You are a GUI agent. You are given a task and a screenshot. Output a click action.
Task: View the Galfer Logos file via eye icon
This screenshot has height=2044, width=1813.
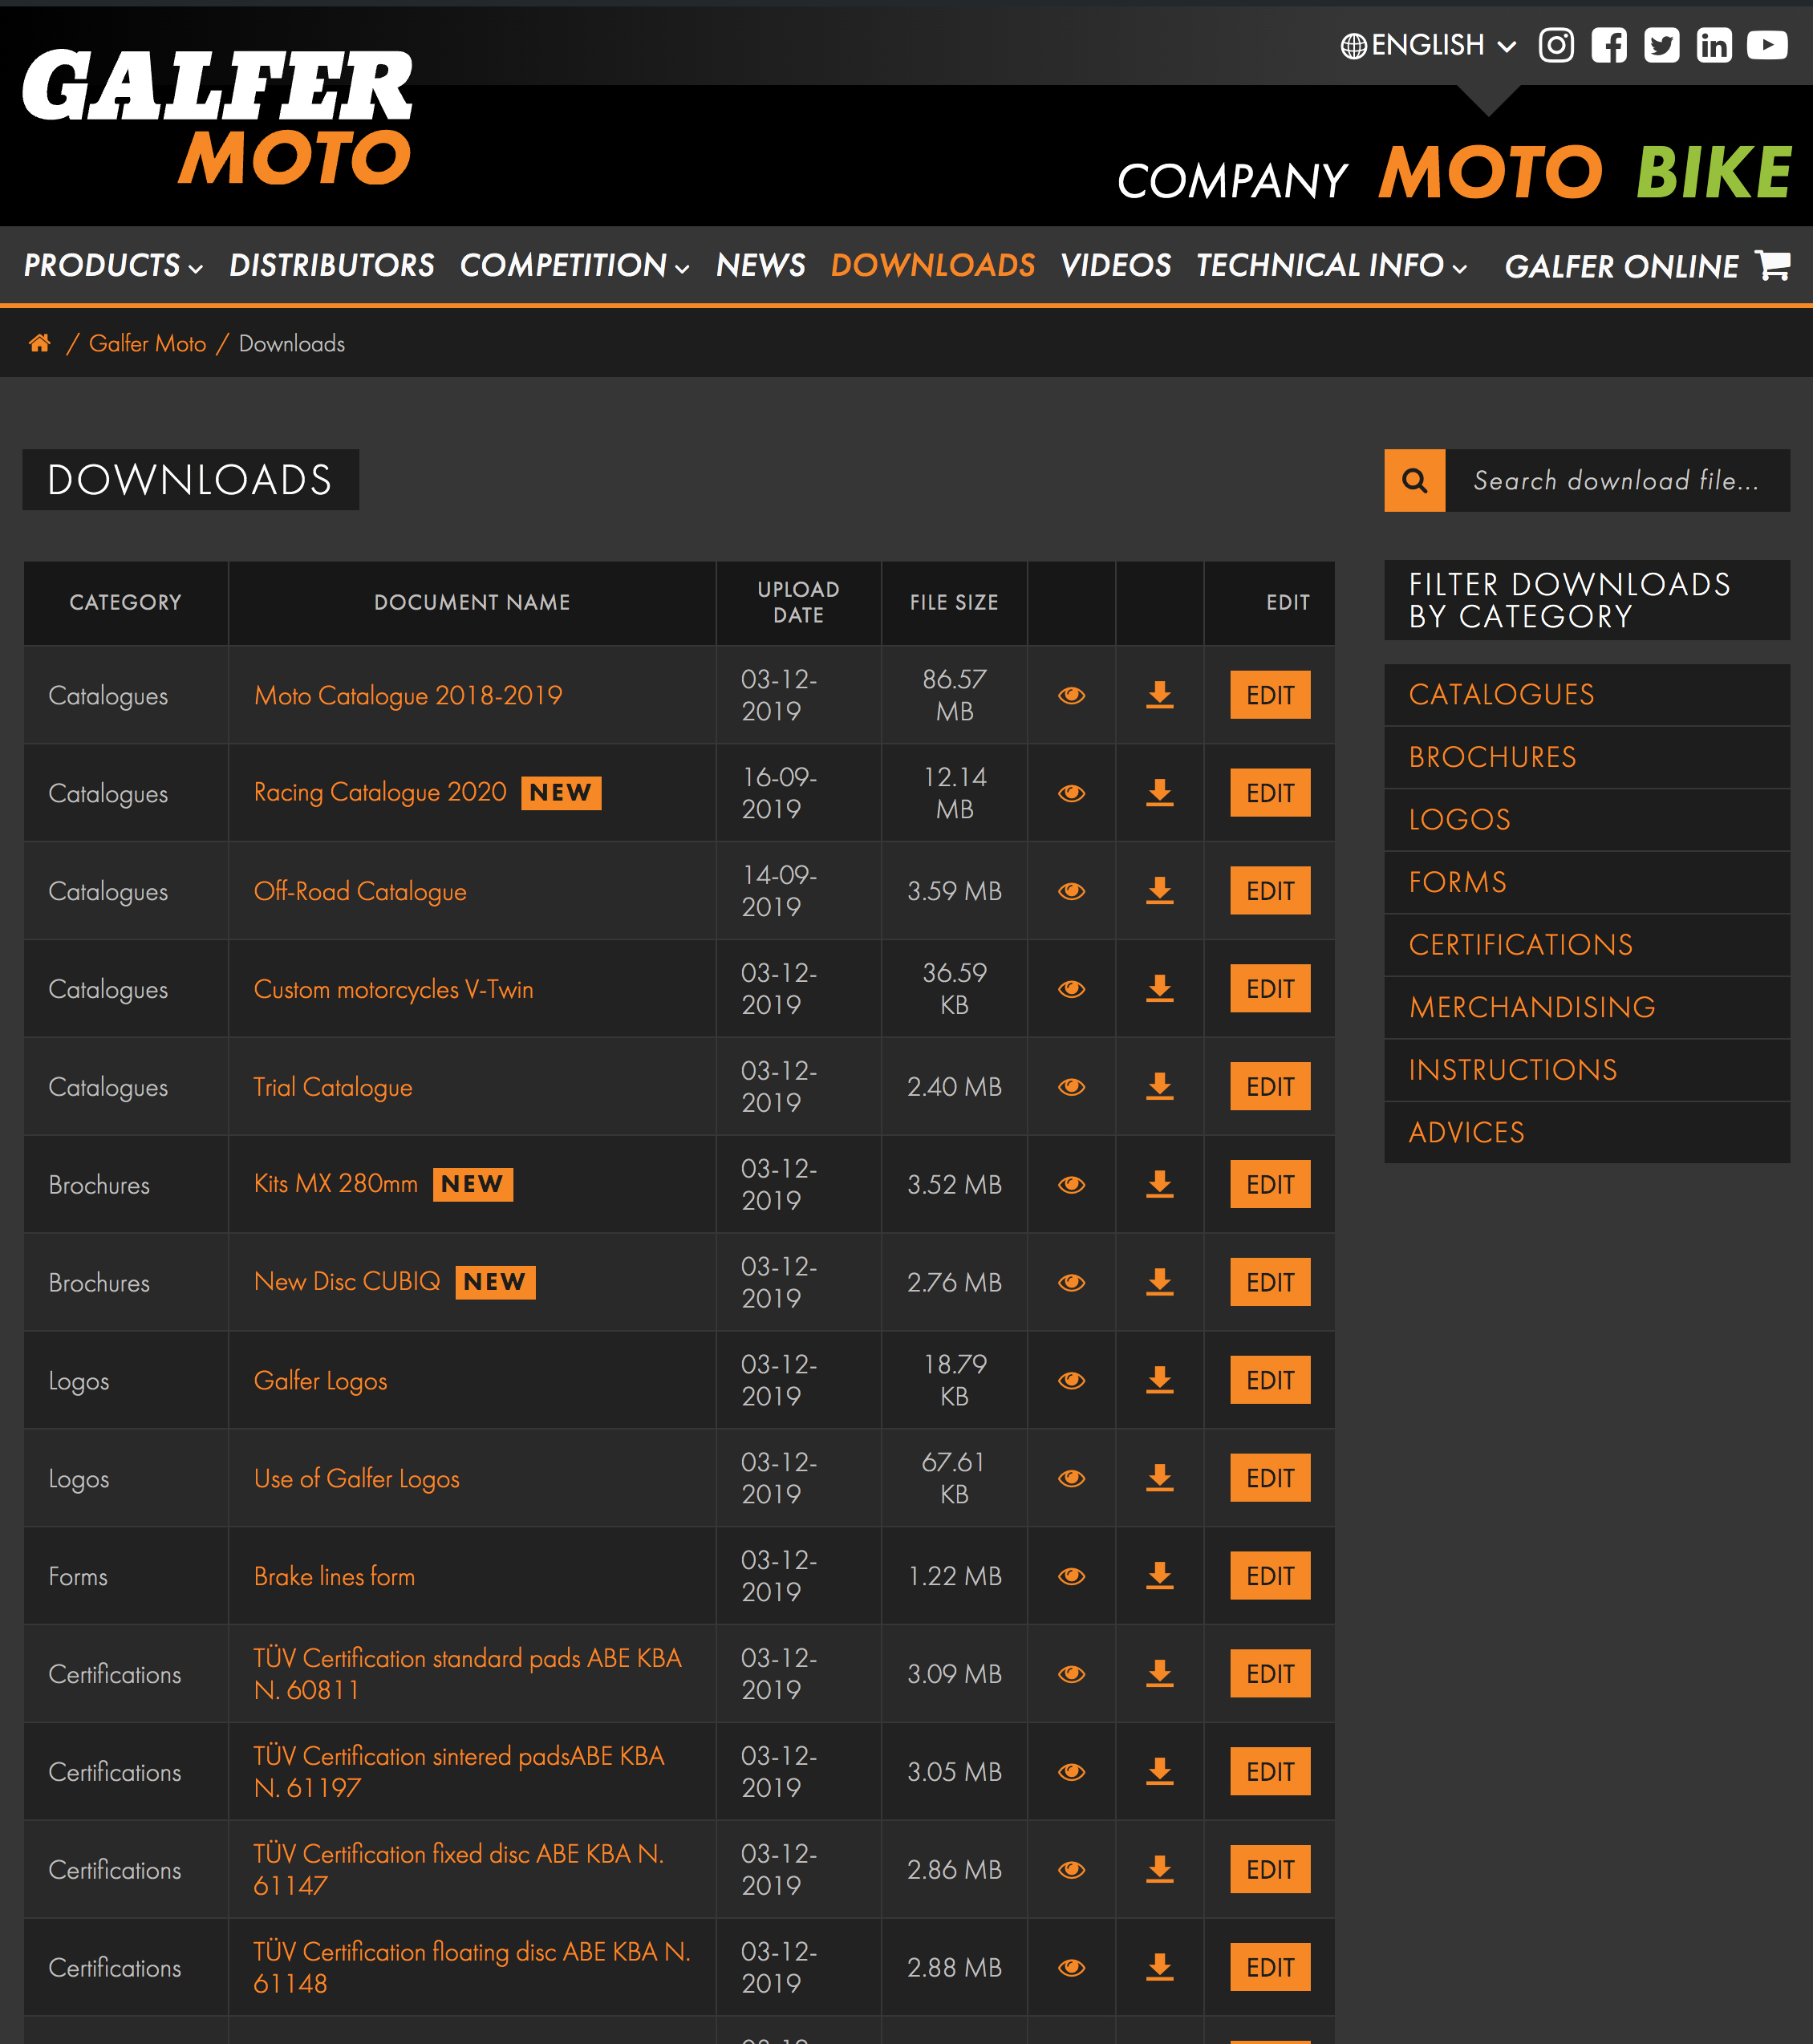tap(1071, 1380)
